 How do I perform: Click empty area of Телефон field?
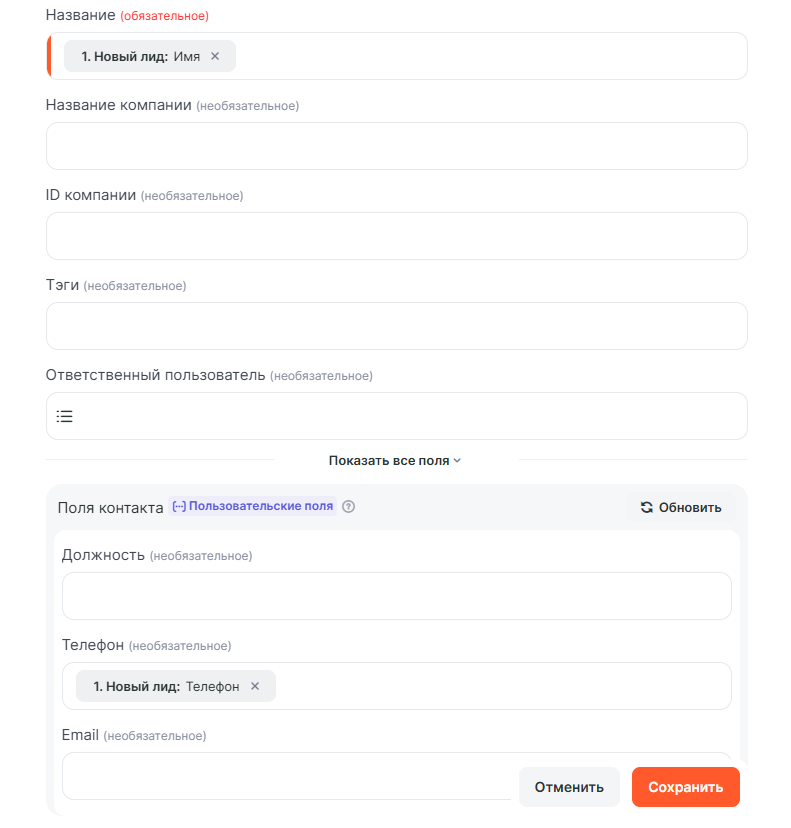coord(500,687)
